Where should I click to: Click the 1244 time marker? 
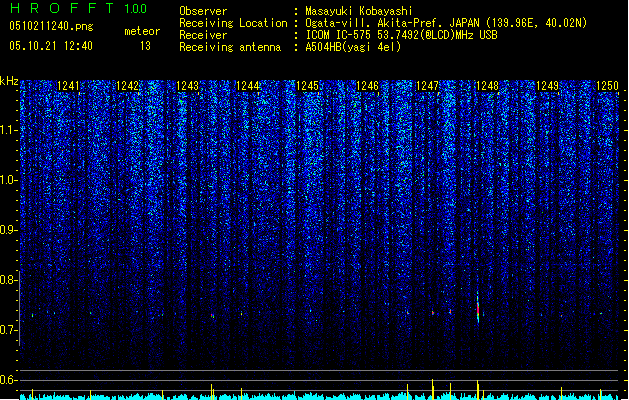248,86
